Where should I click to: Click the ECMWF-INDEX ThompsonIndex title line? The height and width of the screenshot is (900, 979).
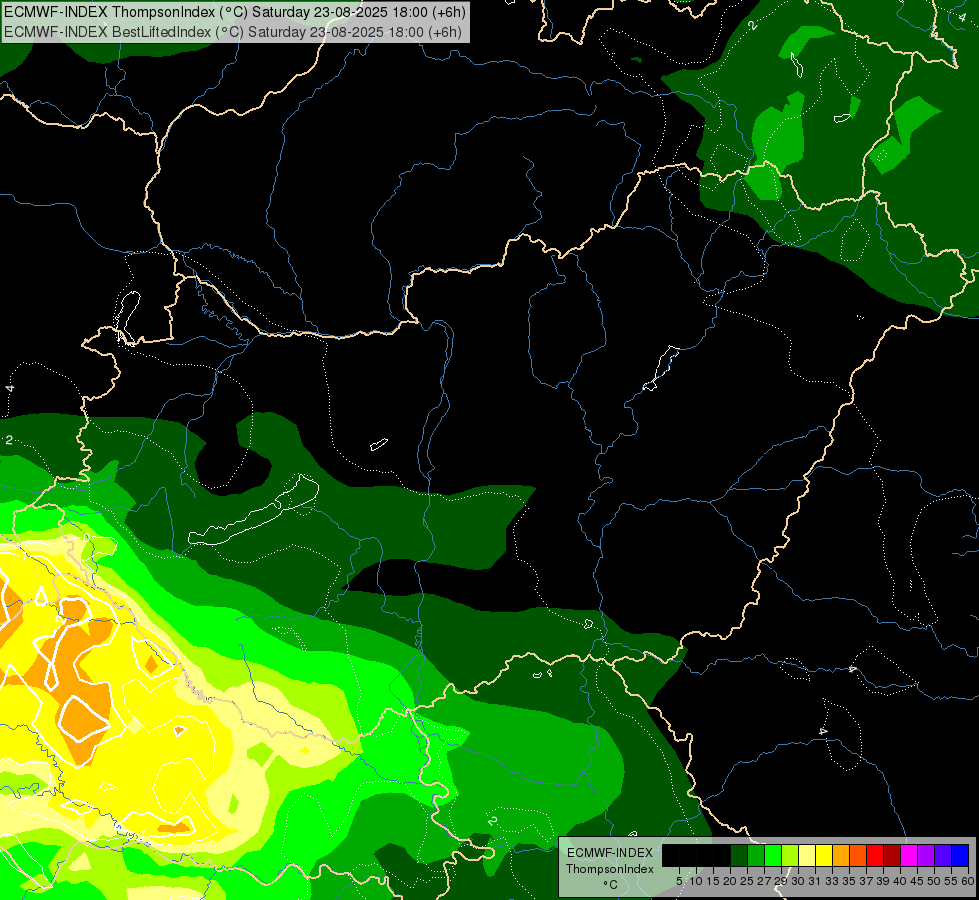coord(235,12)
